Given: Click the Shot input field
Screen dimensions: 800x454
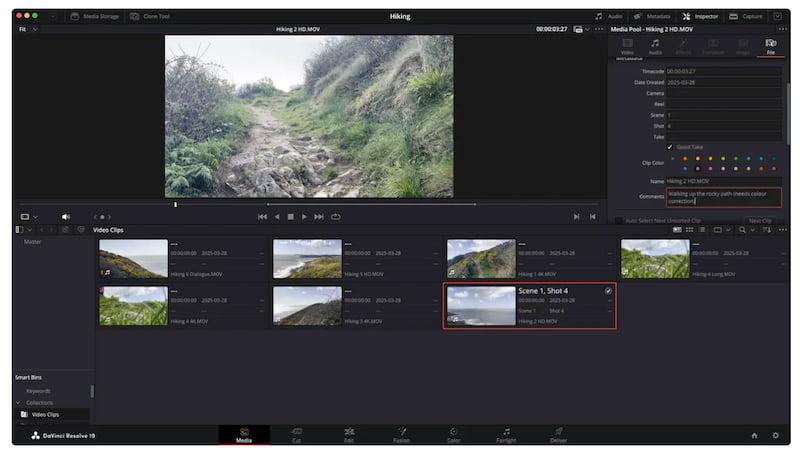Looking at the screenshot, I should point(723,126).
